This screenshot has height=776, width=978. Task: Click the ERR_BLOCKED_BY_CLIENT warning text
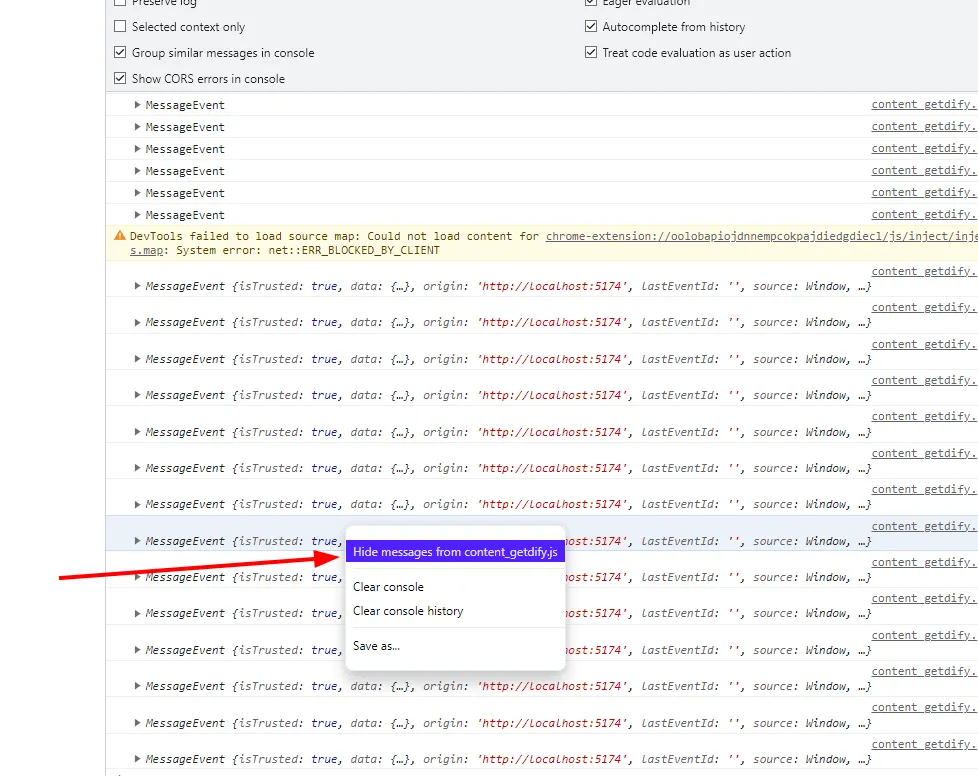pos(354,250)
